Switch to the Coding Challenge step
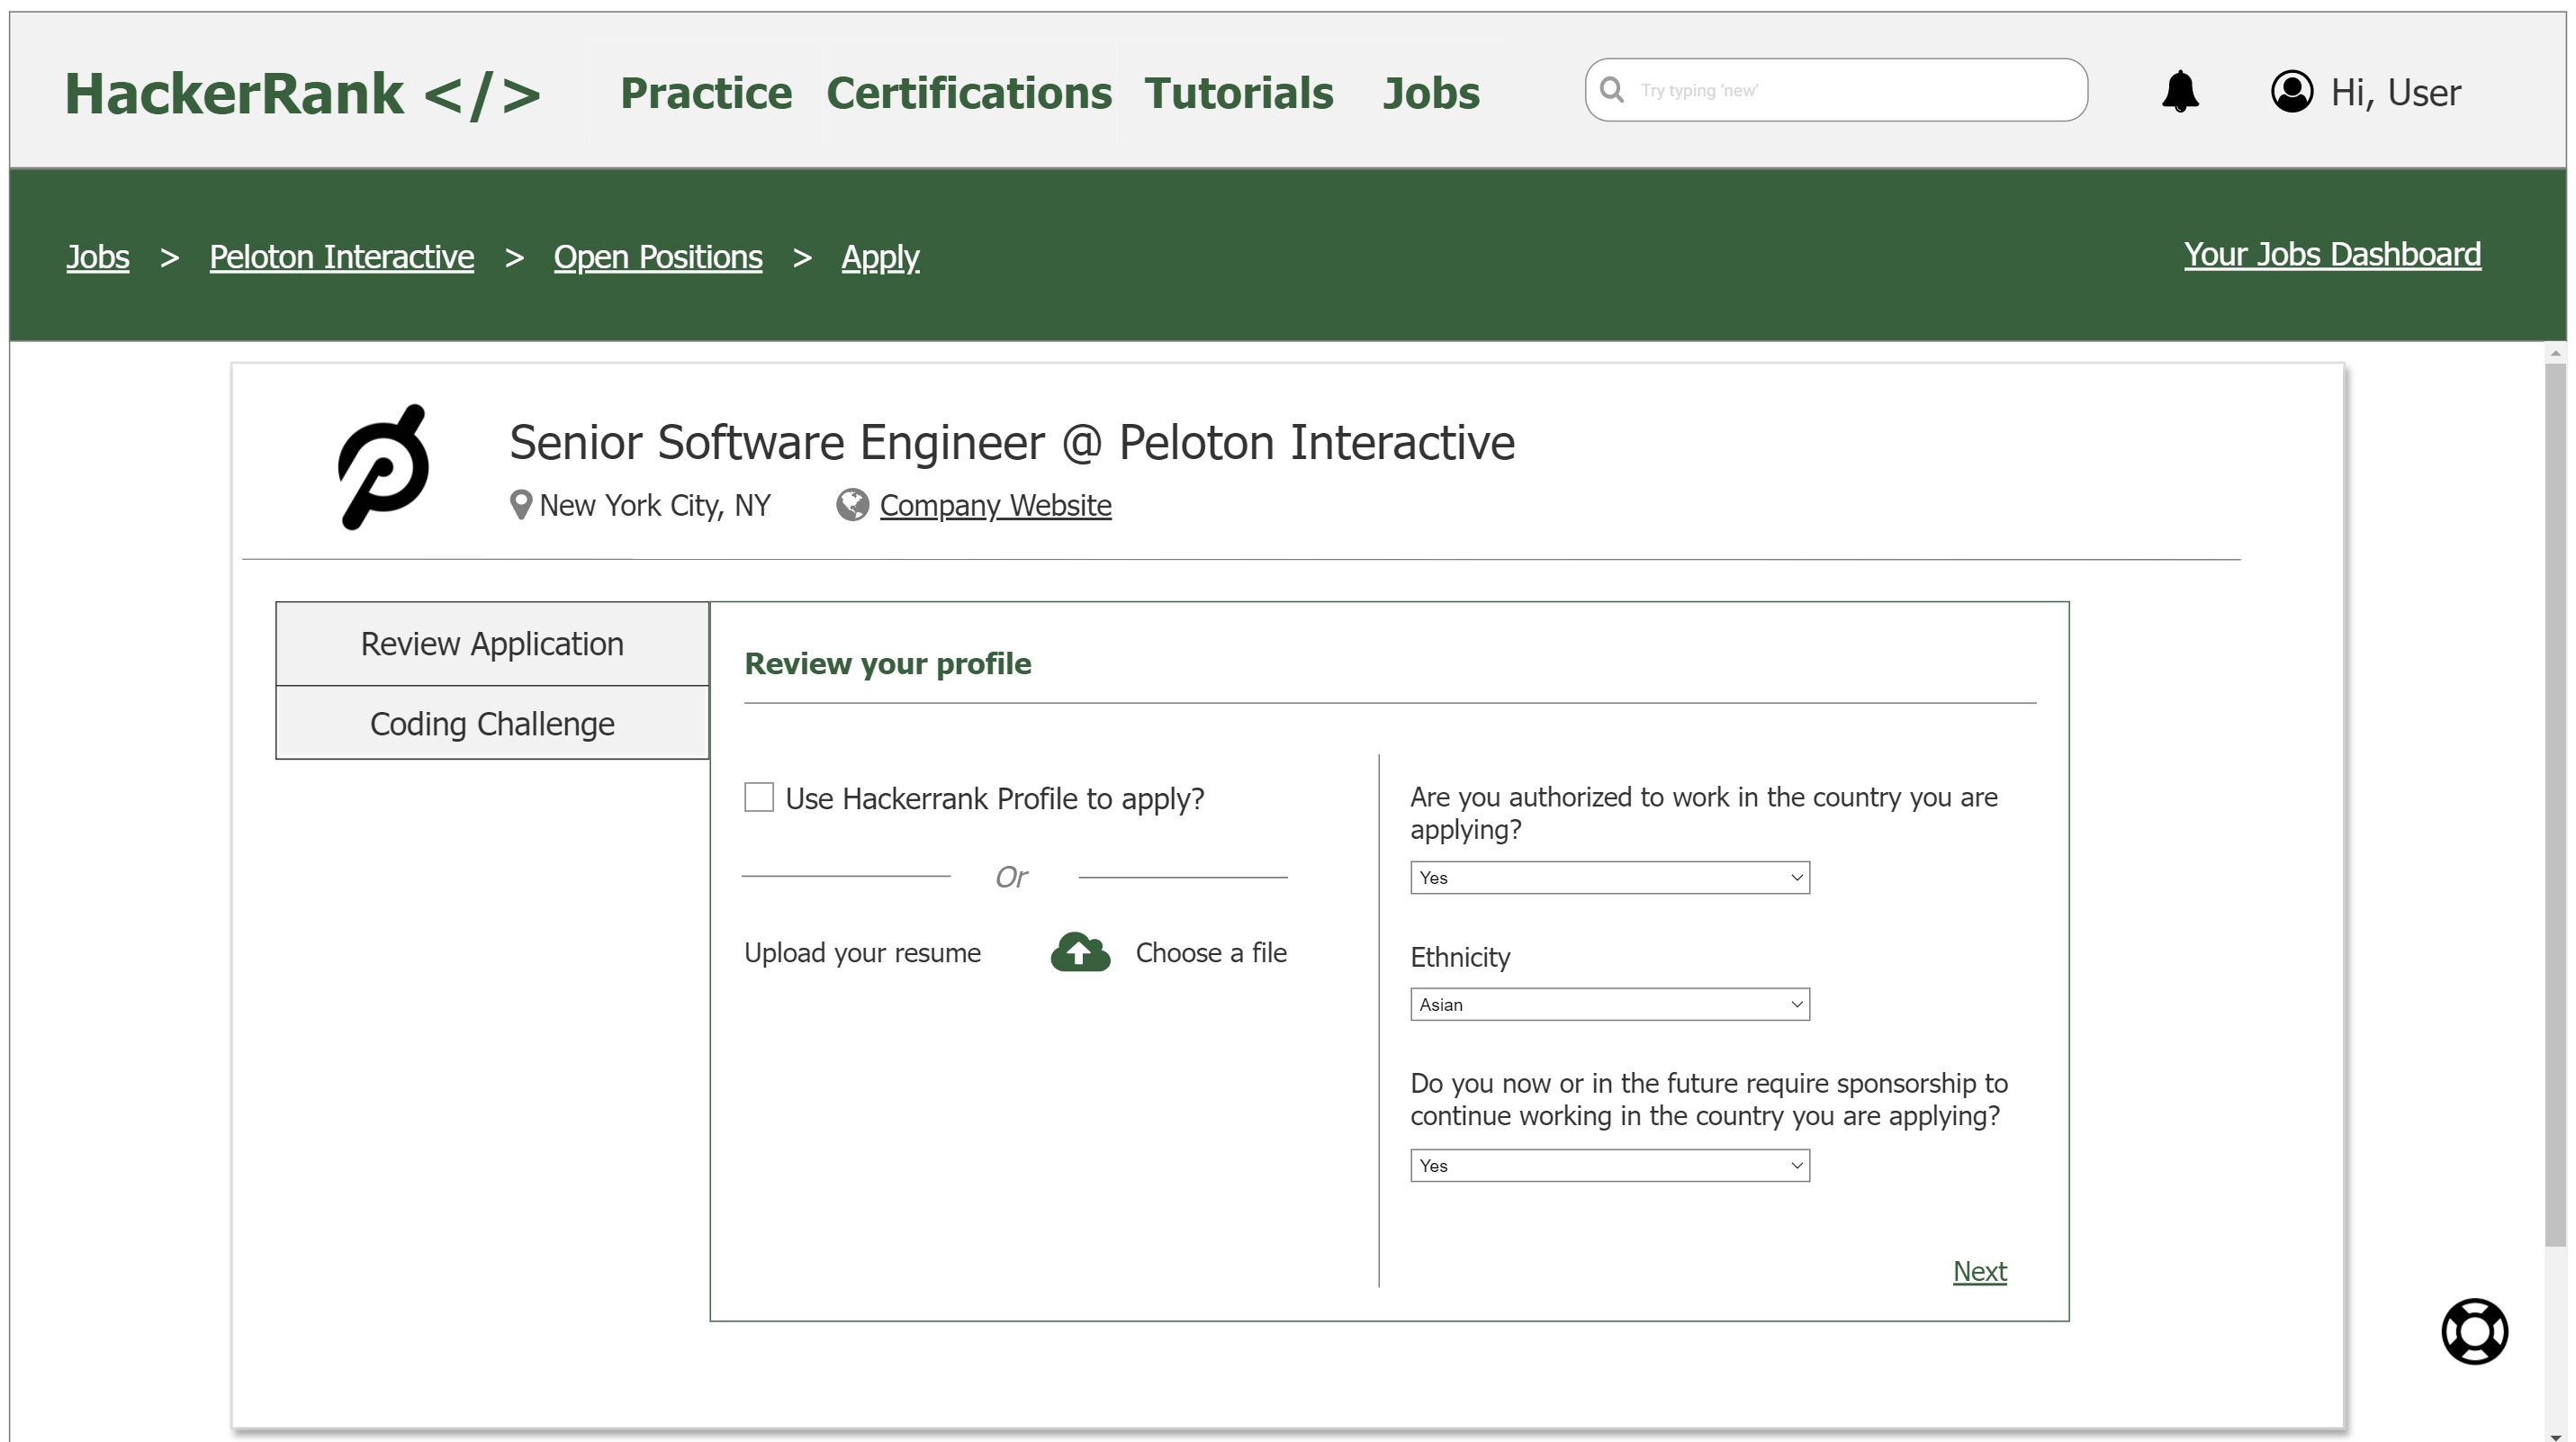This screenshot has width=2576, height=1442. pyautogui.click(x=491, y=722)
